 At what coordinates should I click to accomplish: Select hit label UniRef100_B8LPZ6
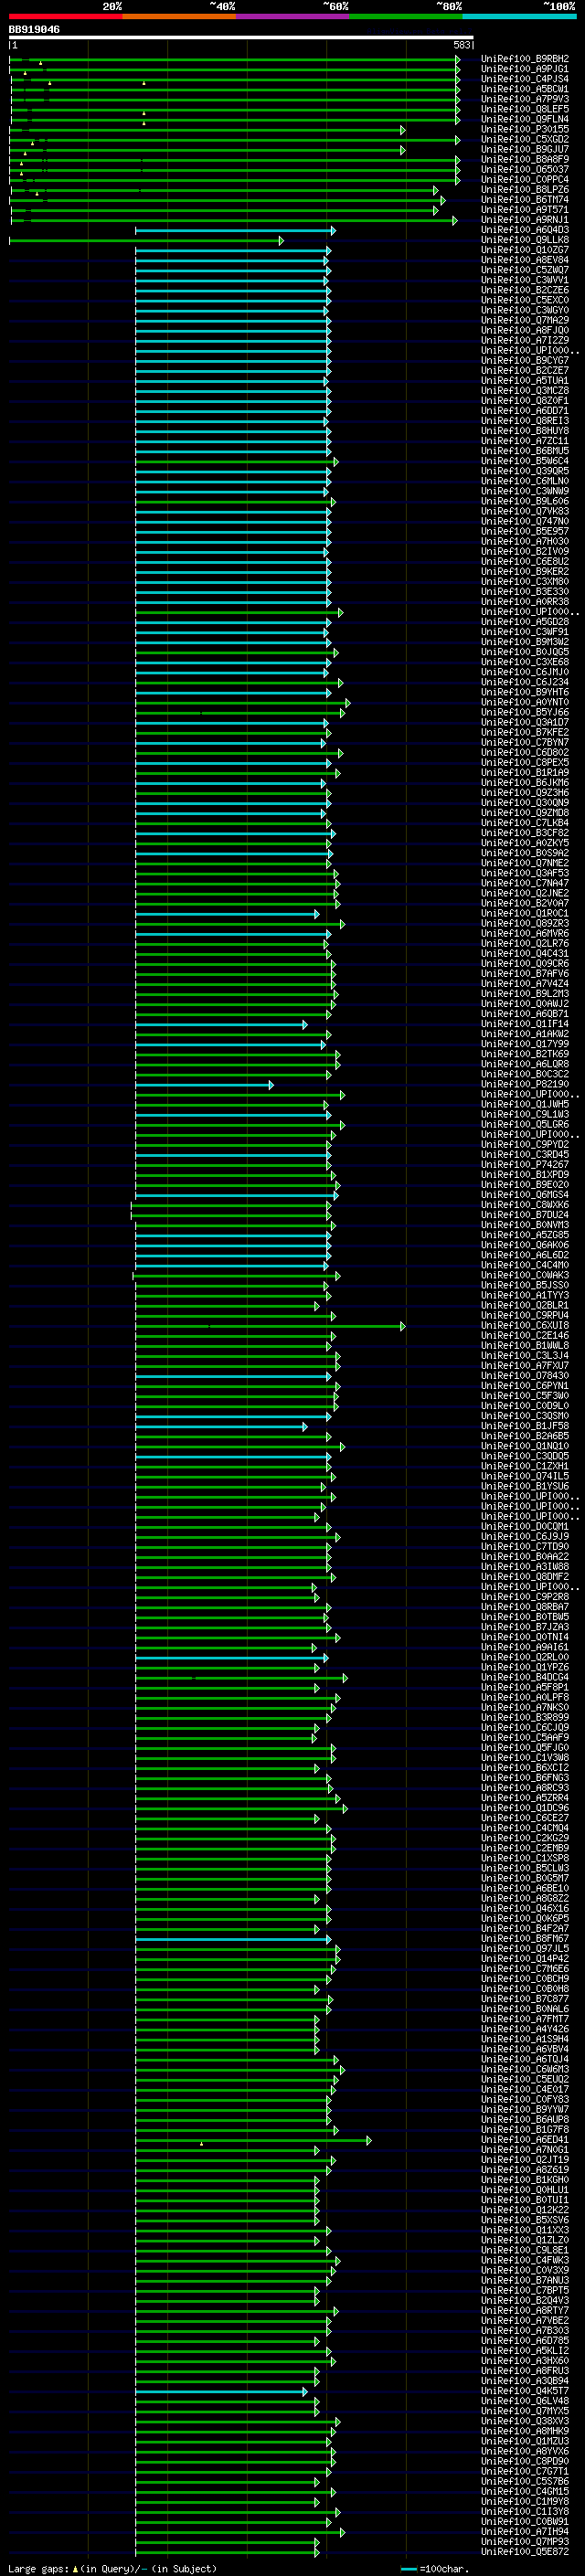pos(525,190)
